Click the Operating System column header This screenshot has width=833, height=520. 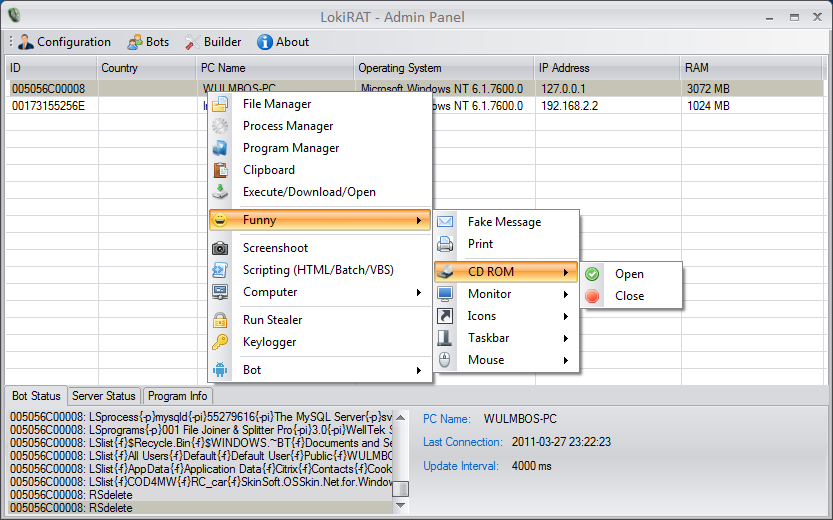pyautogui.click(x=444, y=68)
